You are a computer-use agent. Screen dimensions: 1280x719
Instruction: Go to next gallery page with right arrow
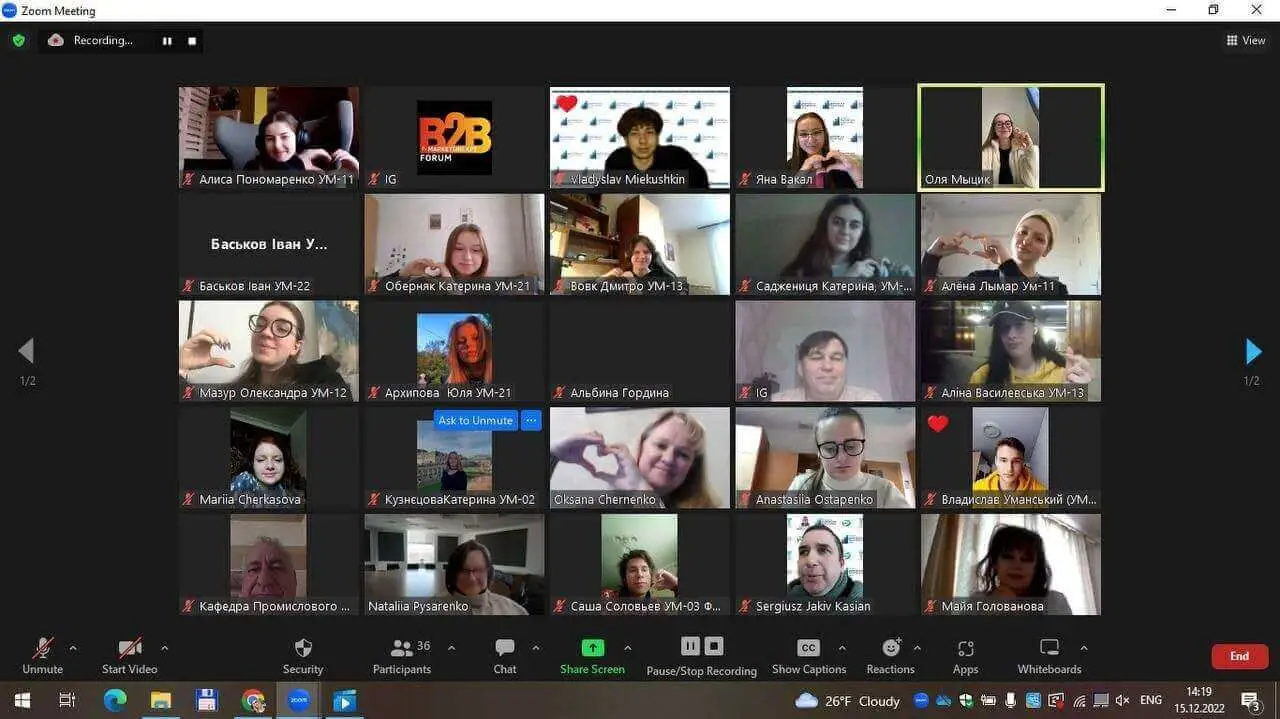point(1253,351)
